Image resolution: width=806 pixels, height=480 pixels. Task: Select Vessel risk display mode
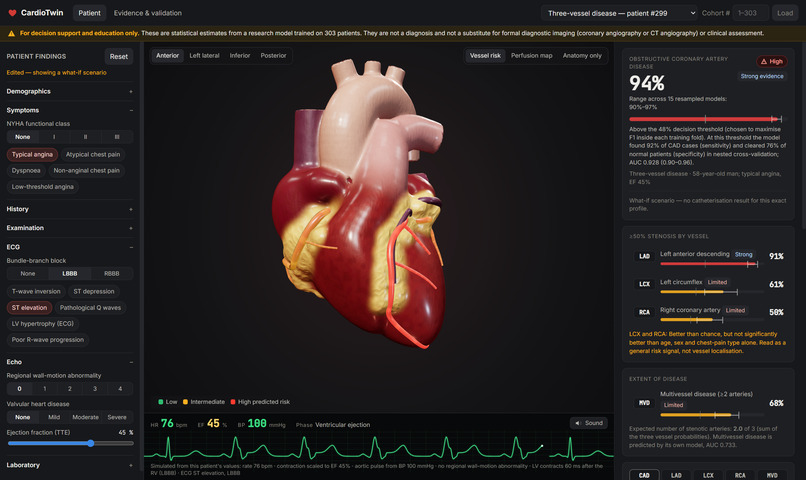[485, 56]
